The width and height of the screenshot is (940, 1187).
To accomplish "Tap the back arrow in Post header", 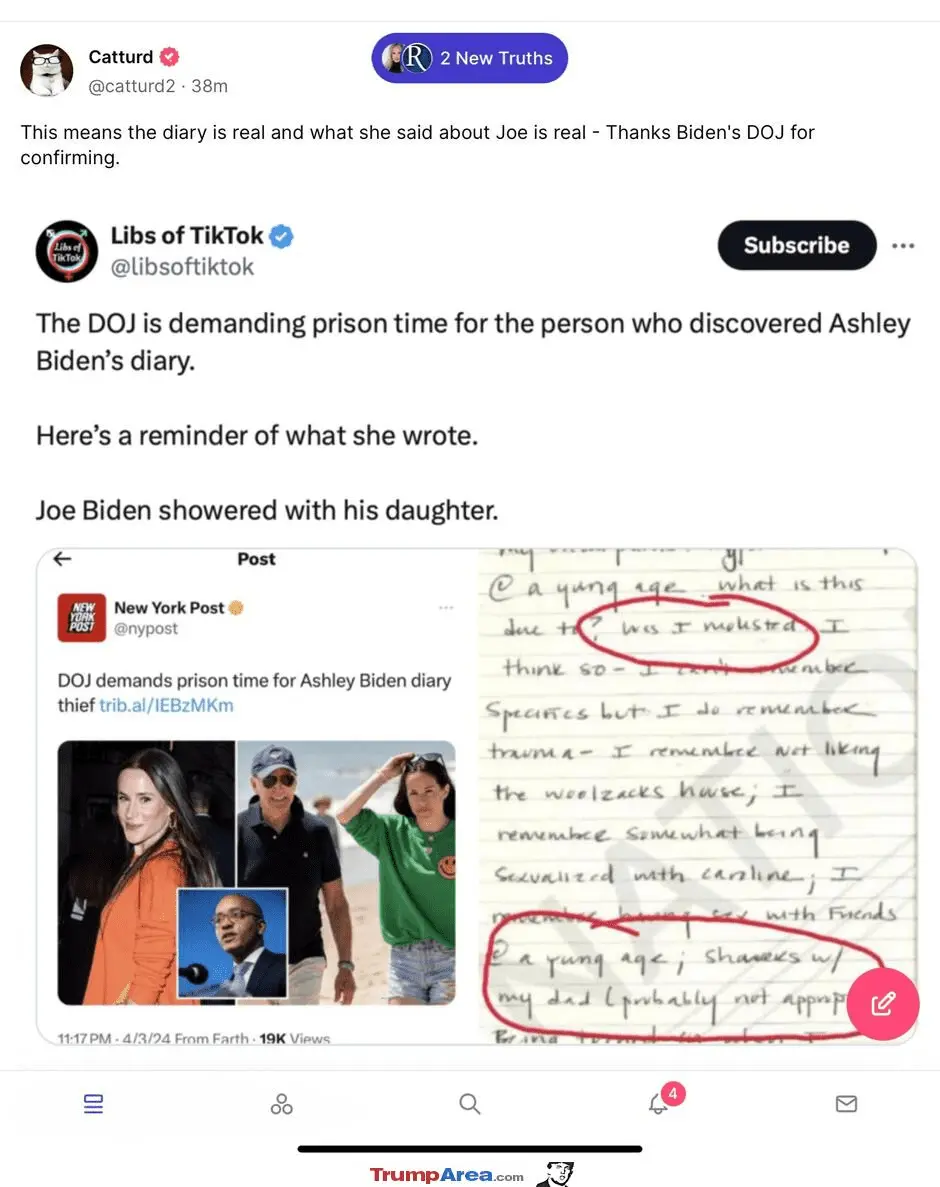I will (x=62, y=559).
